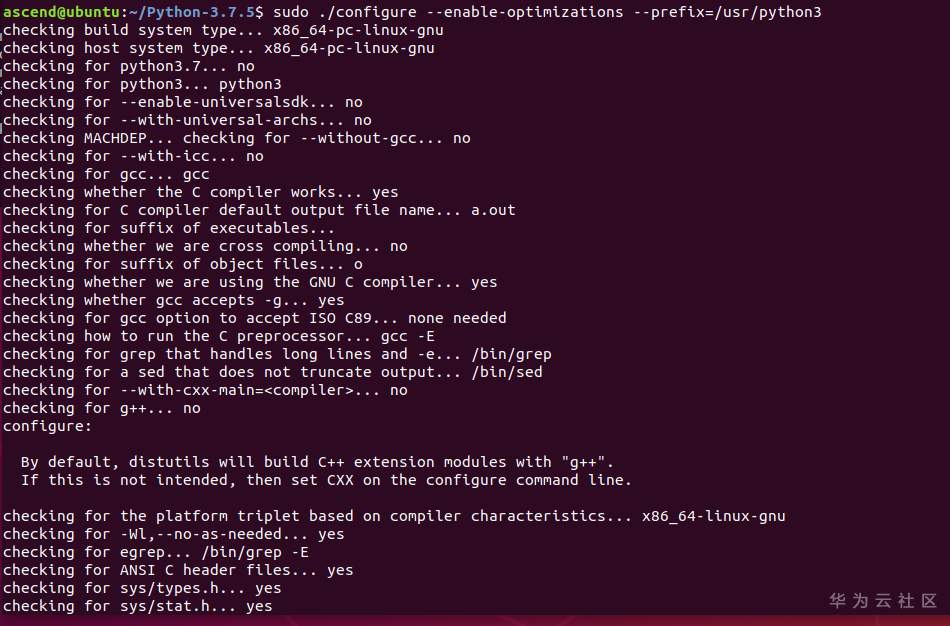Click the distutils C++ extension warning line
This screenshot has height=626, width=950.
click(317, 462)
